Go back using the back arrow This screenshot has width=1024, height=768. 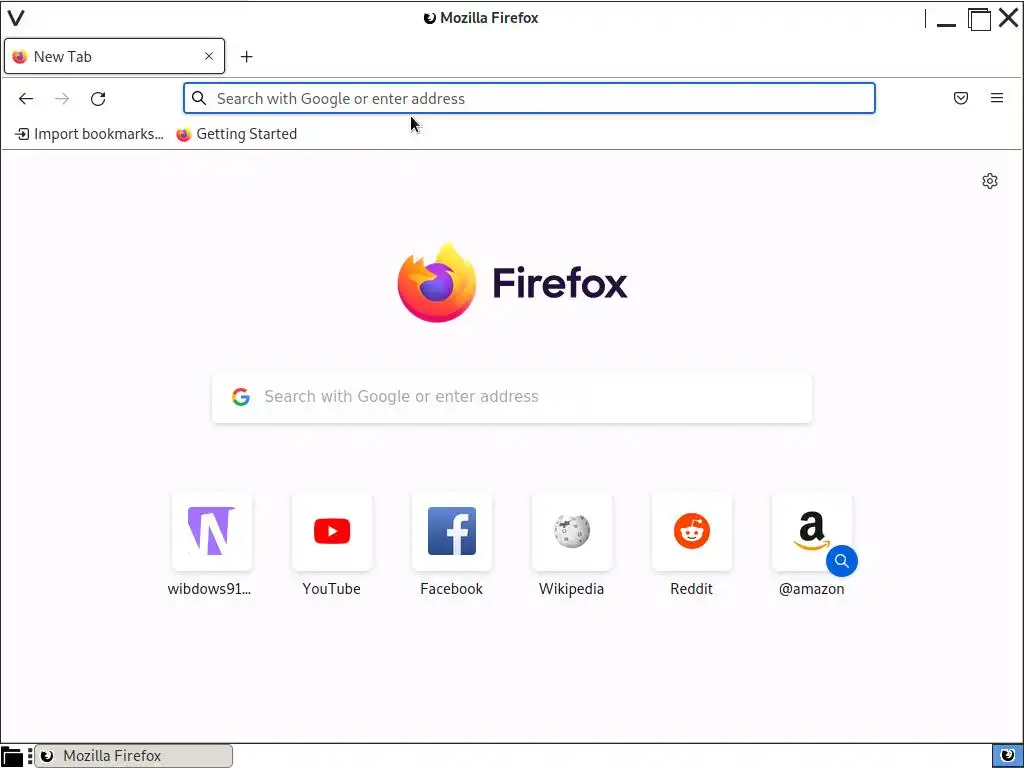pos(25,99)
